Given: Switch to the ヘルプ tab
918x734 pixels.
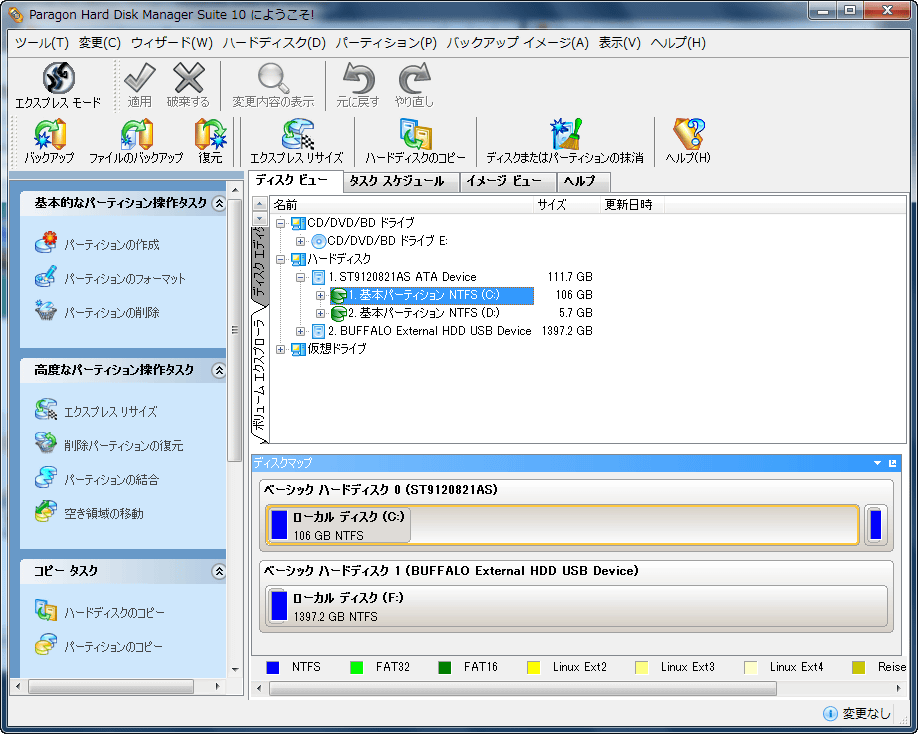Looking at the screenshot, I should point(583,181).
